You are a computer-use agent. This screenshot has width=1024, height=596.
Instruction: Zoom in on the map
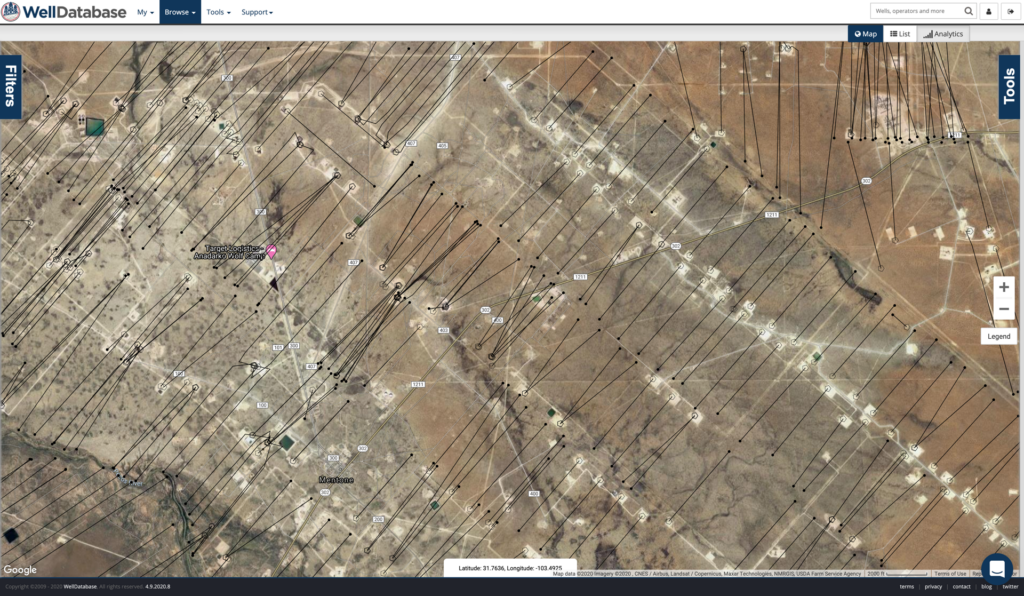point(1004,287)
